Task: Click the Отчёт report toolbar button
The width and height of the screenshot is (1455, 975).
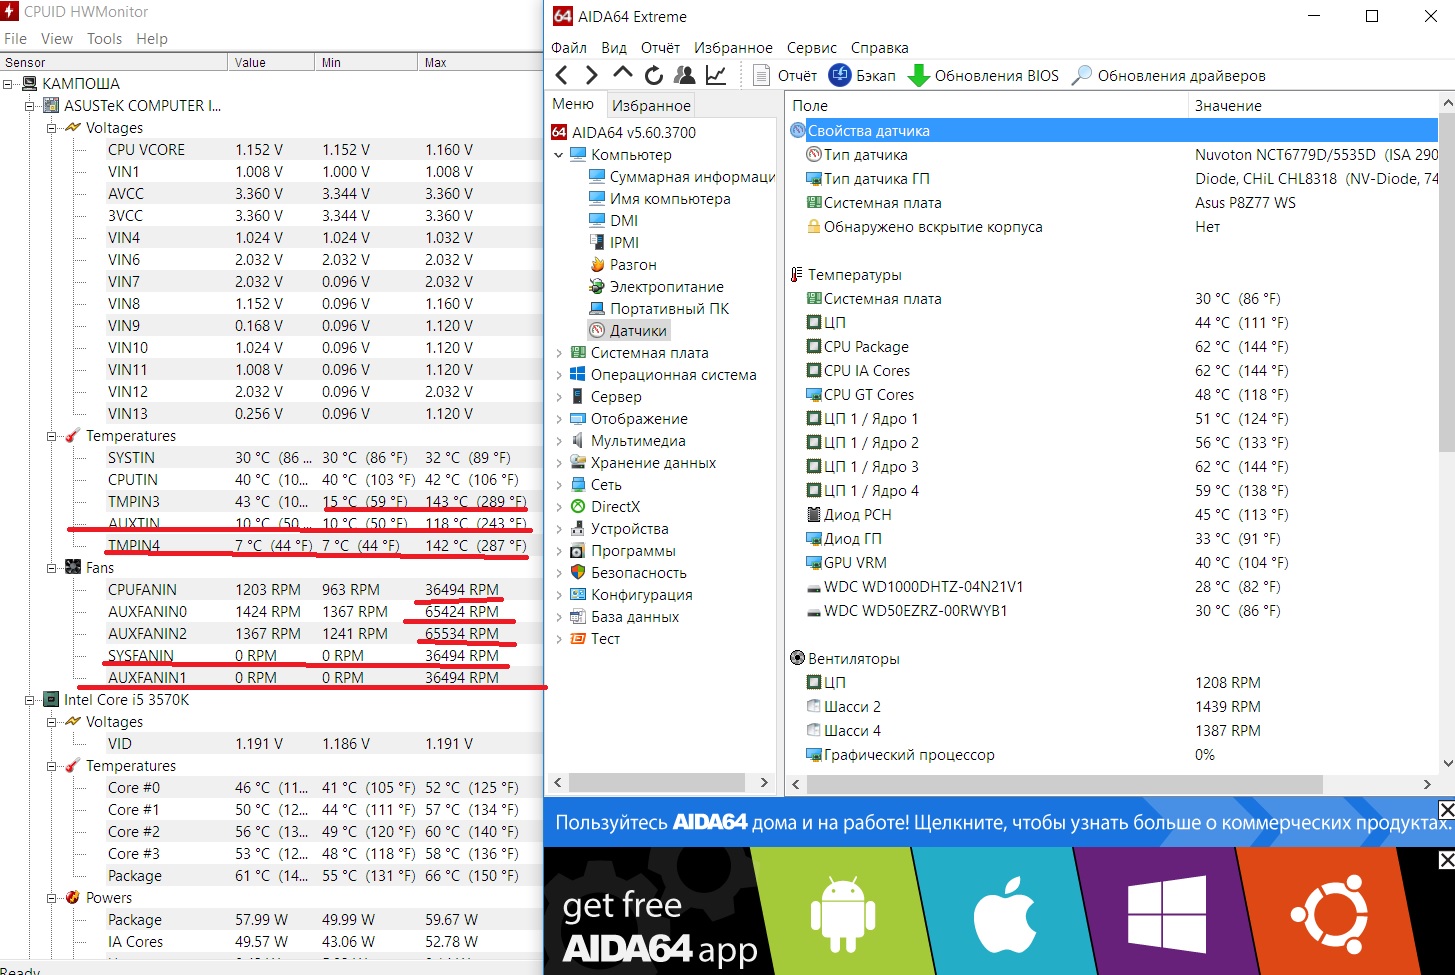Action: pos(785,75)
